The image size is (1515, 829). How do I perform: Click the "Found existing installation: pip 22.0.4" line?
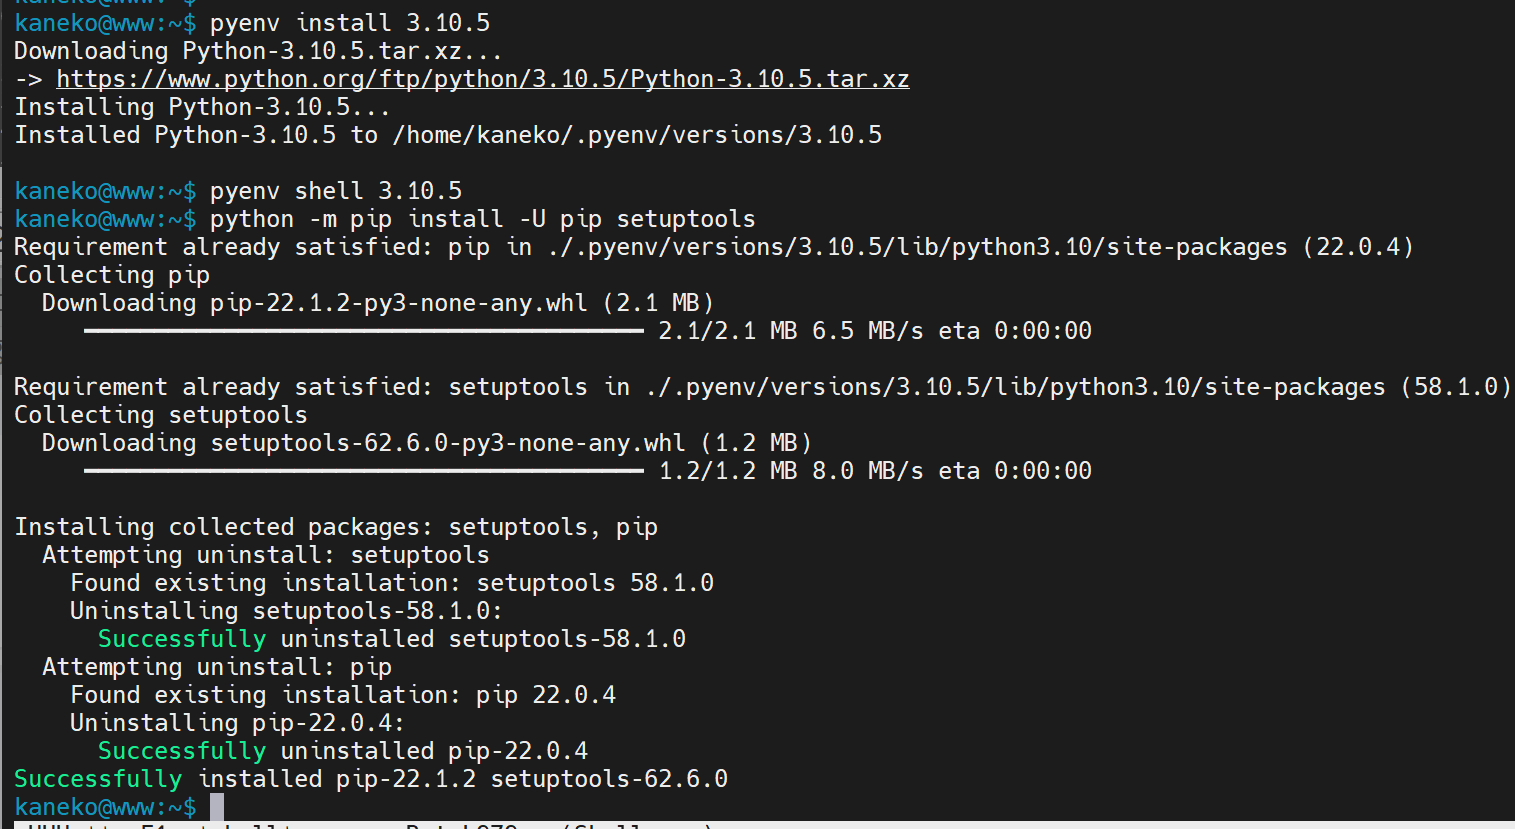coord(343,695)
